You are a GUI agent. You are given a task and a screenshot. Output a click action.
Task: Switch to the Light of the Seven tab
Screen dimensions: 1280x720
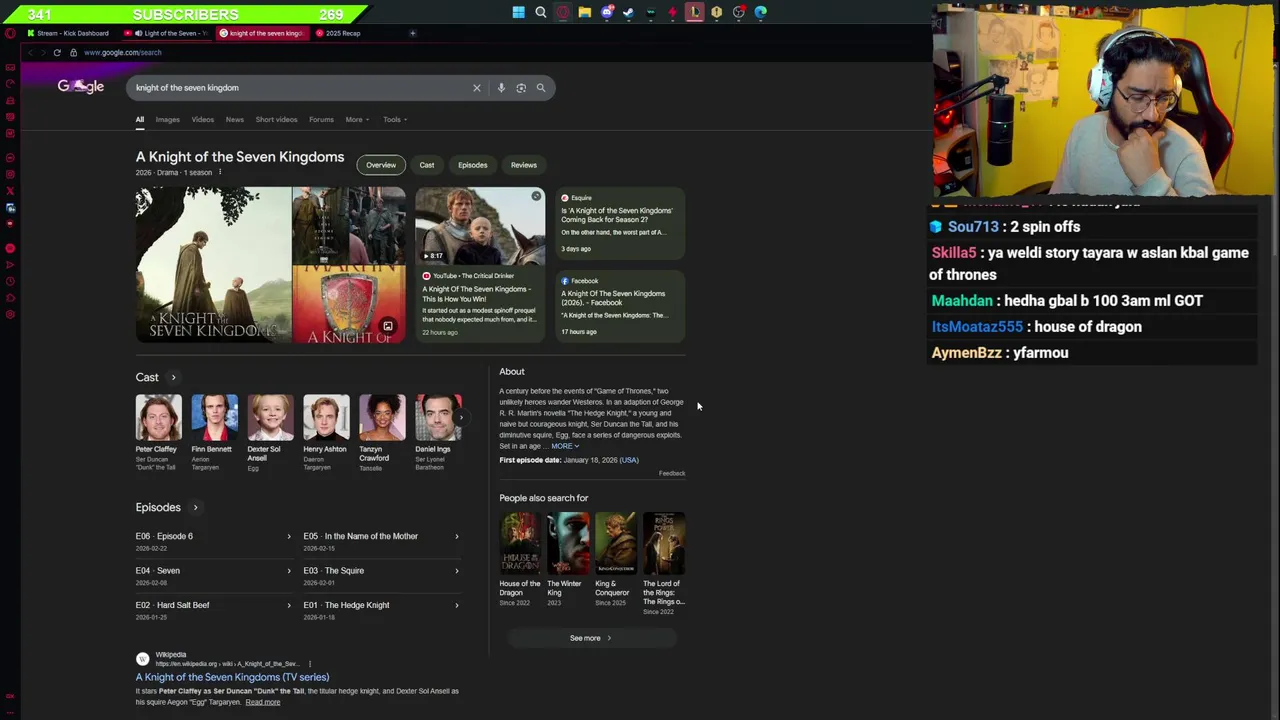tap(167, 33)
